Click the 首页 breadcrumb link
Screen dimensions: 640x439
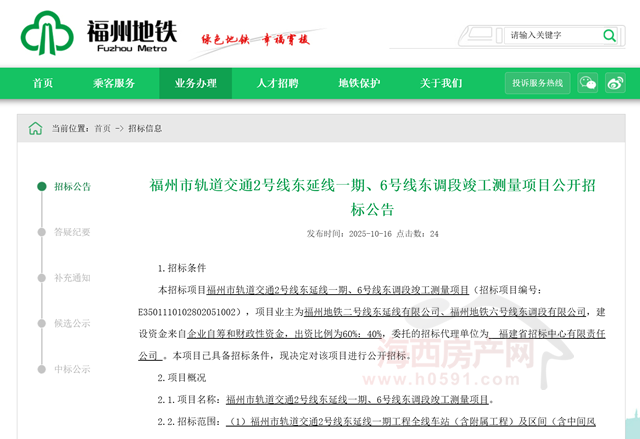[x=102, y=128]
